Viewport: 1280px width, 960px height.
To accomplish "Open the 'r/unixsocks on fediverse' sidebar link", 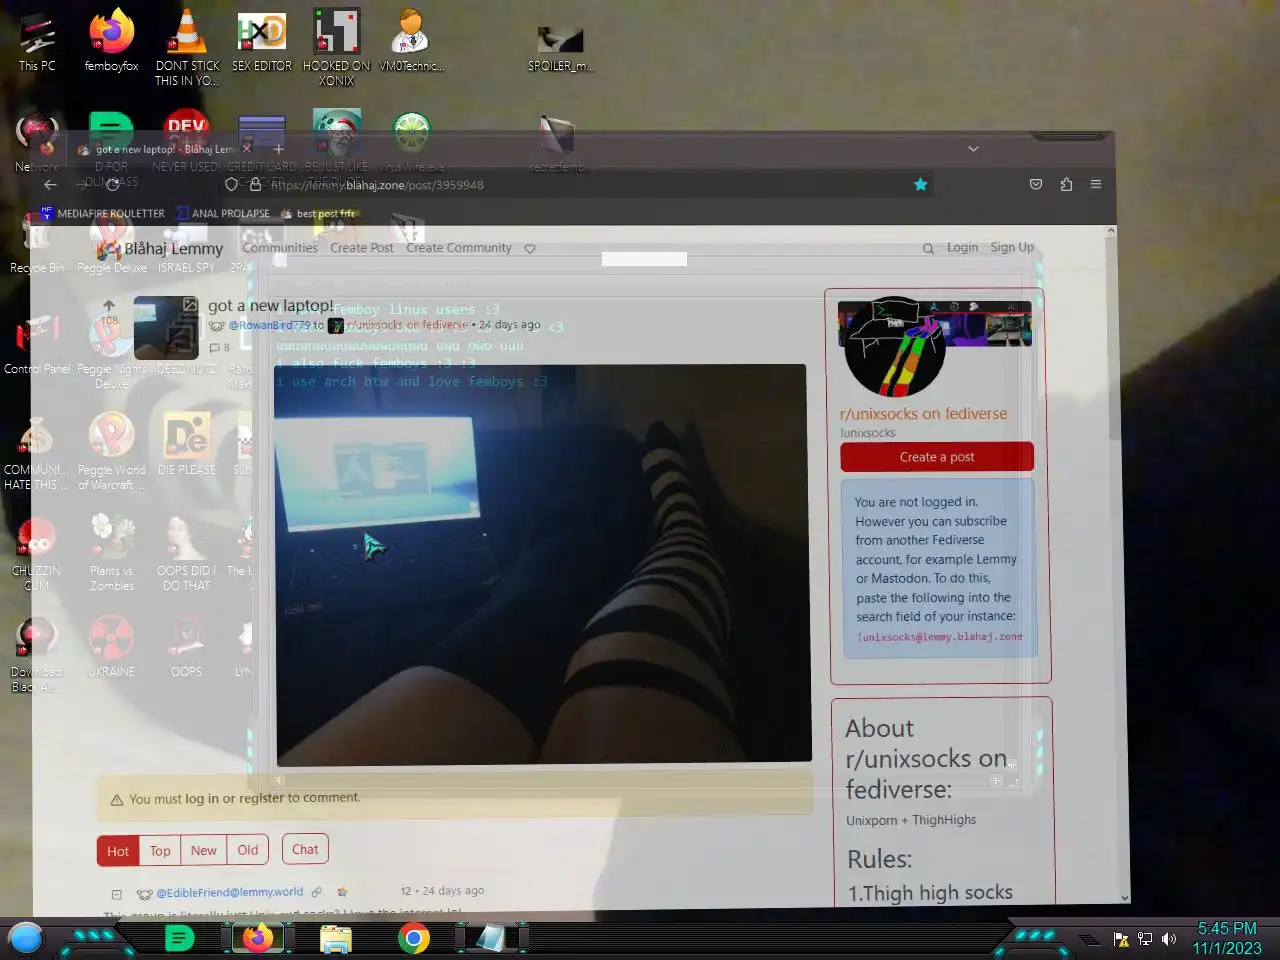I will pyautogui.click(x=923, y=413).
